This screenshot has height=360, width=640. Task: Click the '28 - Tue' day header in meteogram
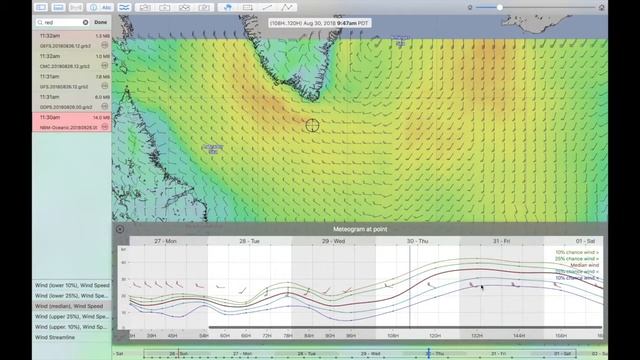249,241
